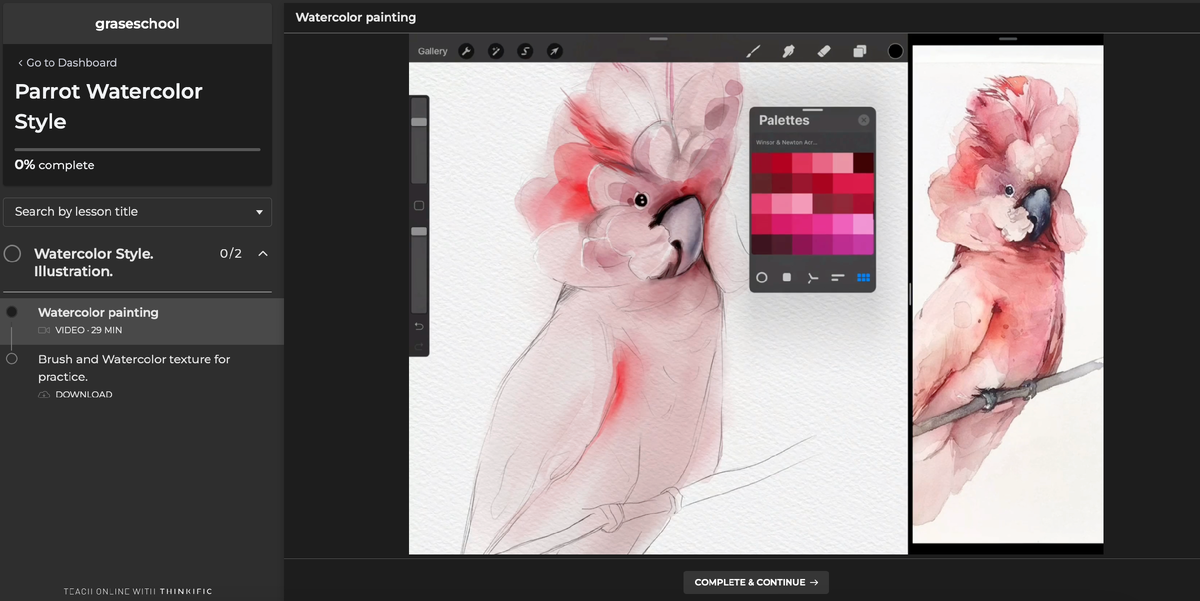The height and width of the screenshot is (601, 1200).
Task: Go back to Dashboard
Action: 67,62
